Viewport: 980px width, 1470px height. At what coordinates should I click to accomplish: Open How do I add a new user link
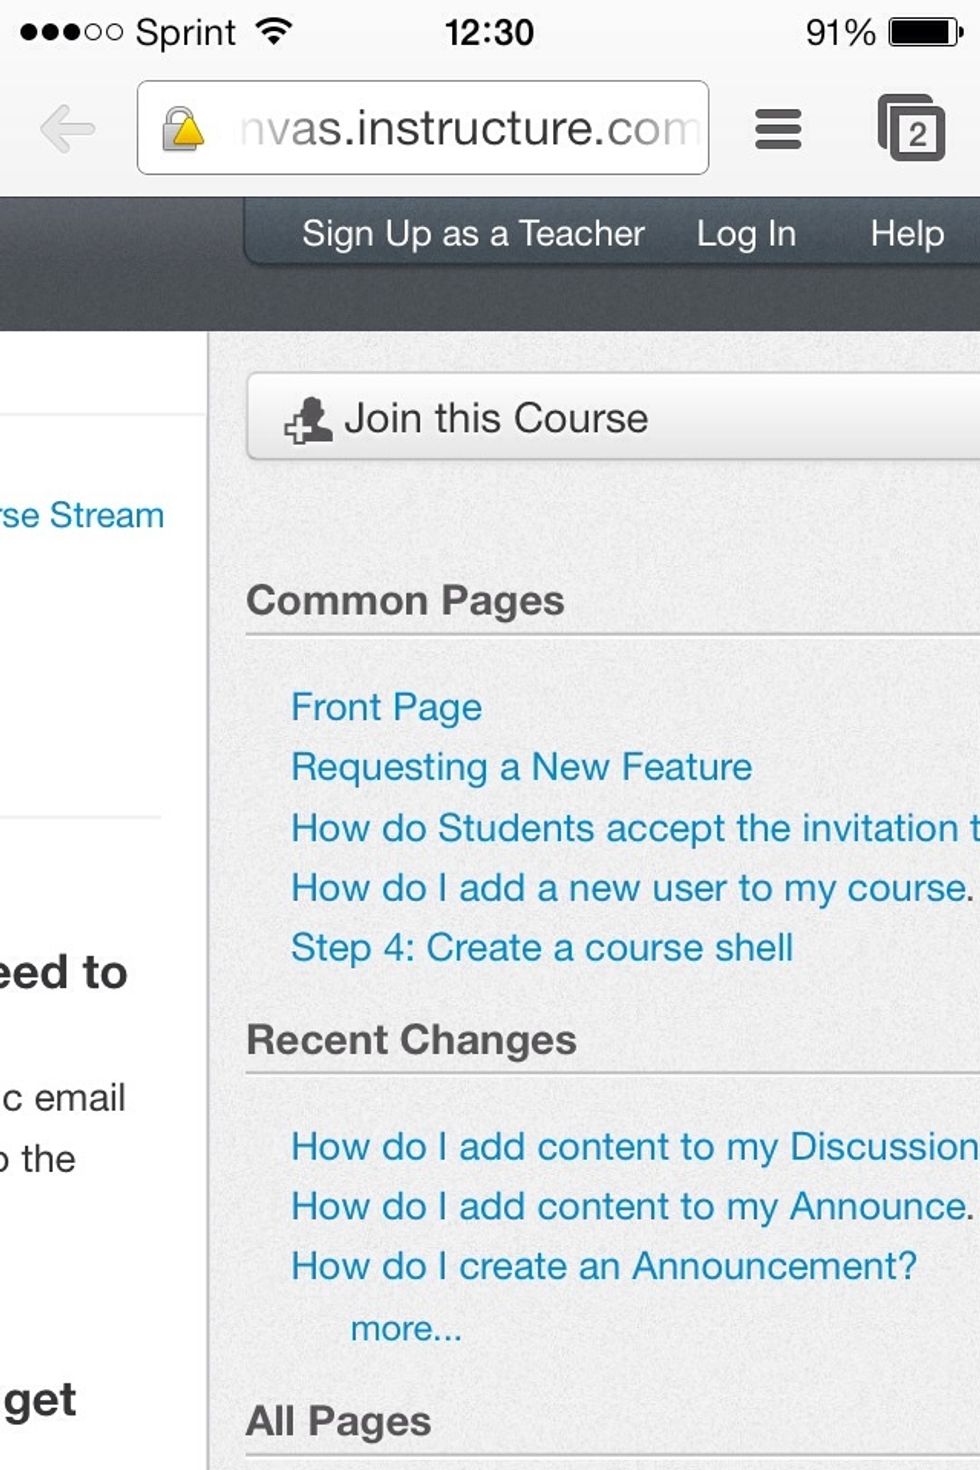[628, 888]
